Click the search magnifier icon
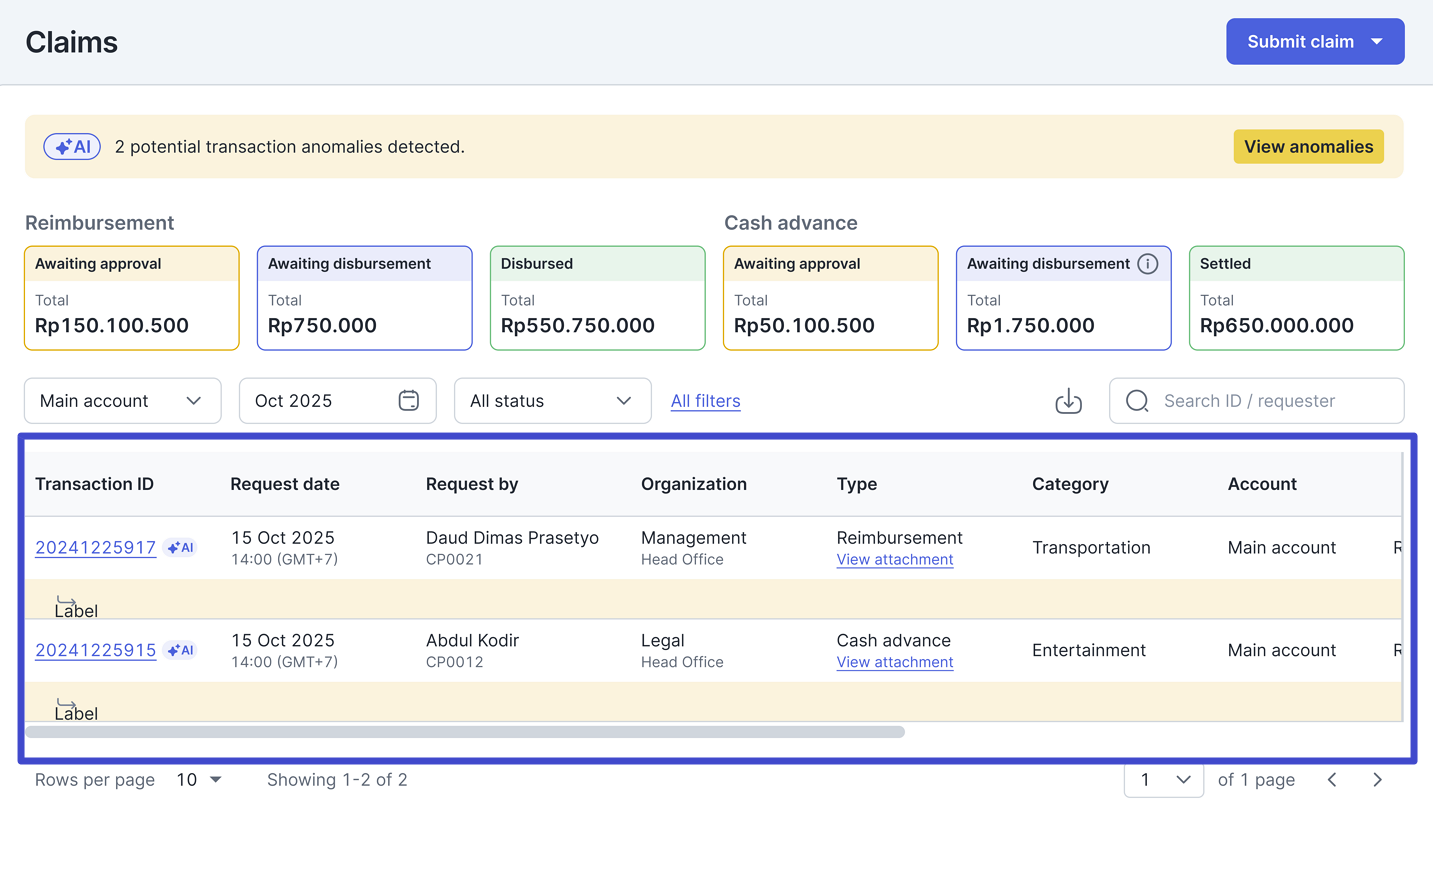The image size is (1433, 878). 1137,401
